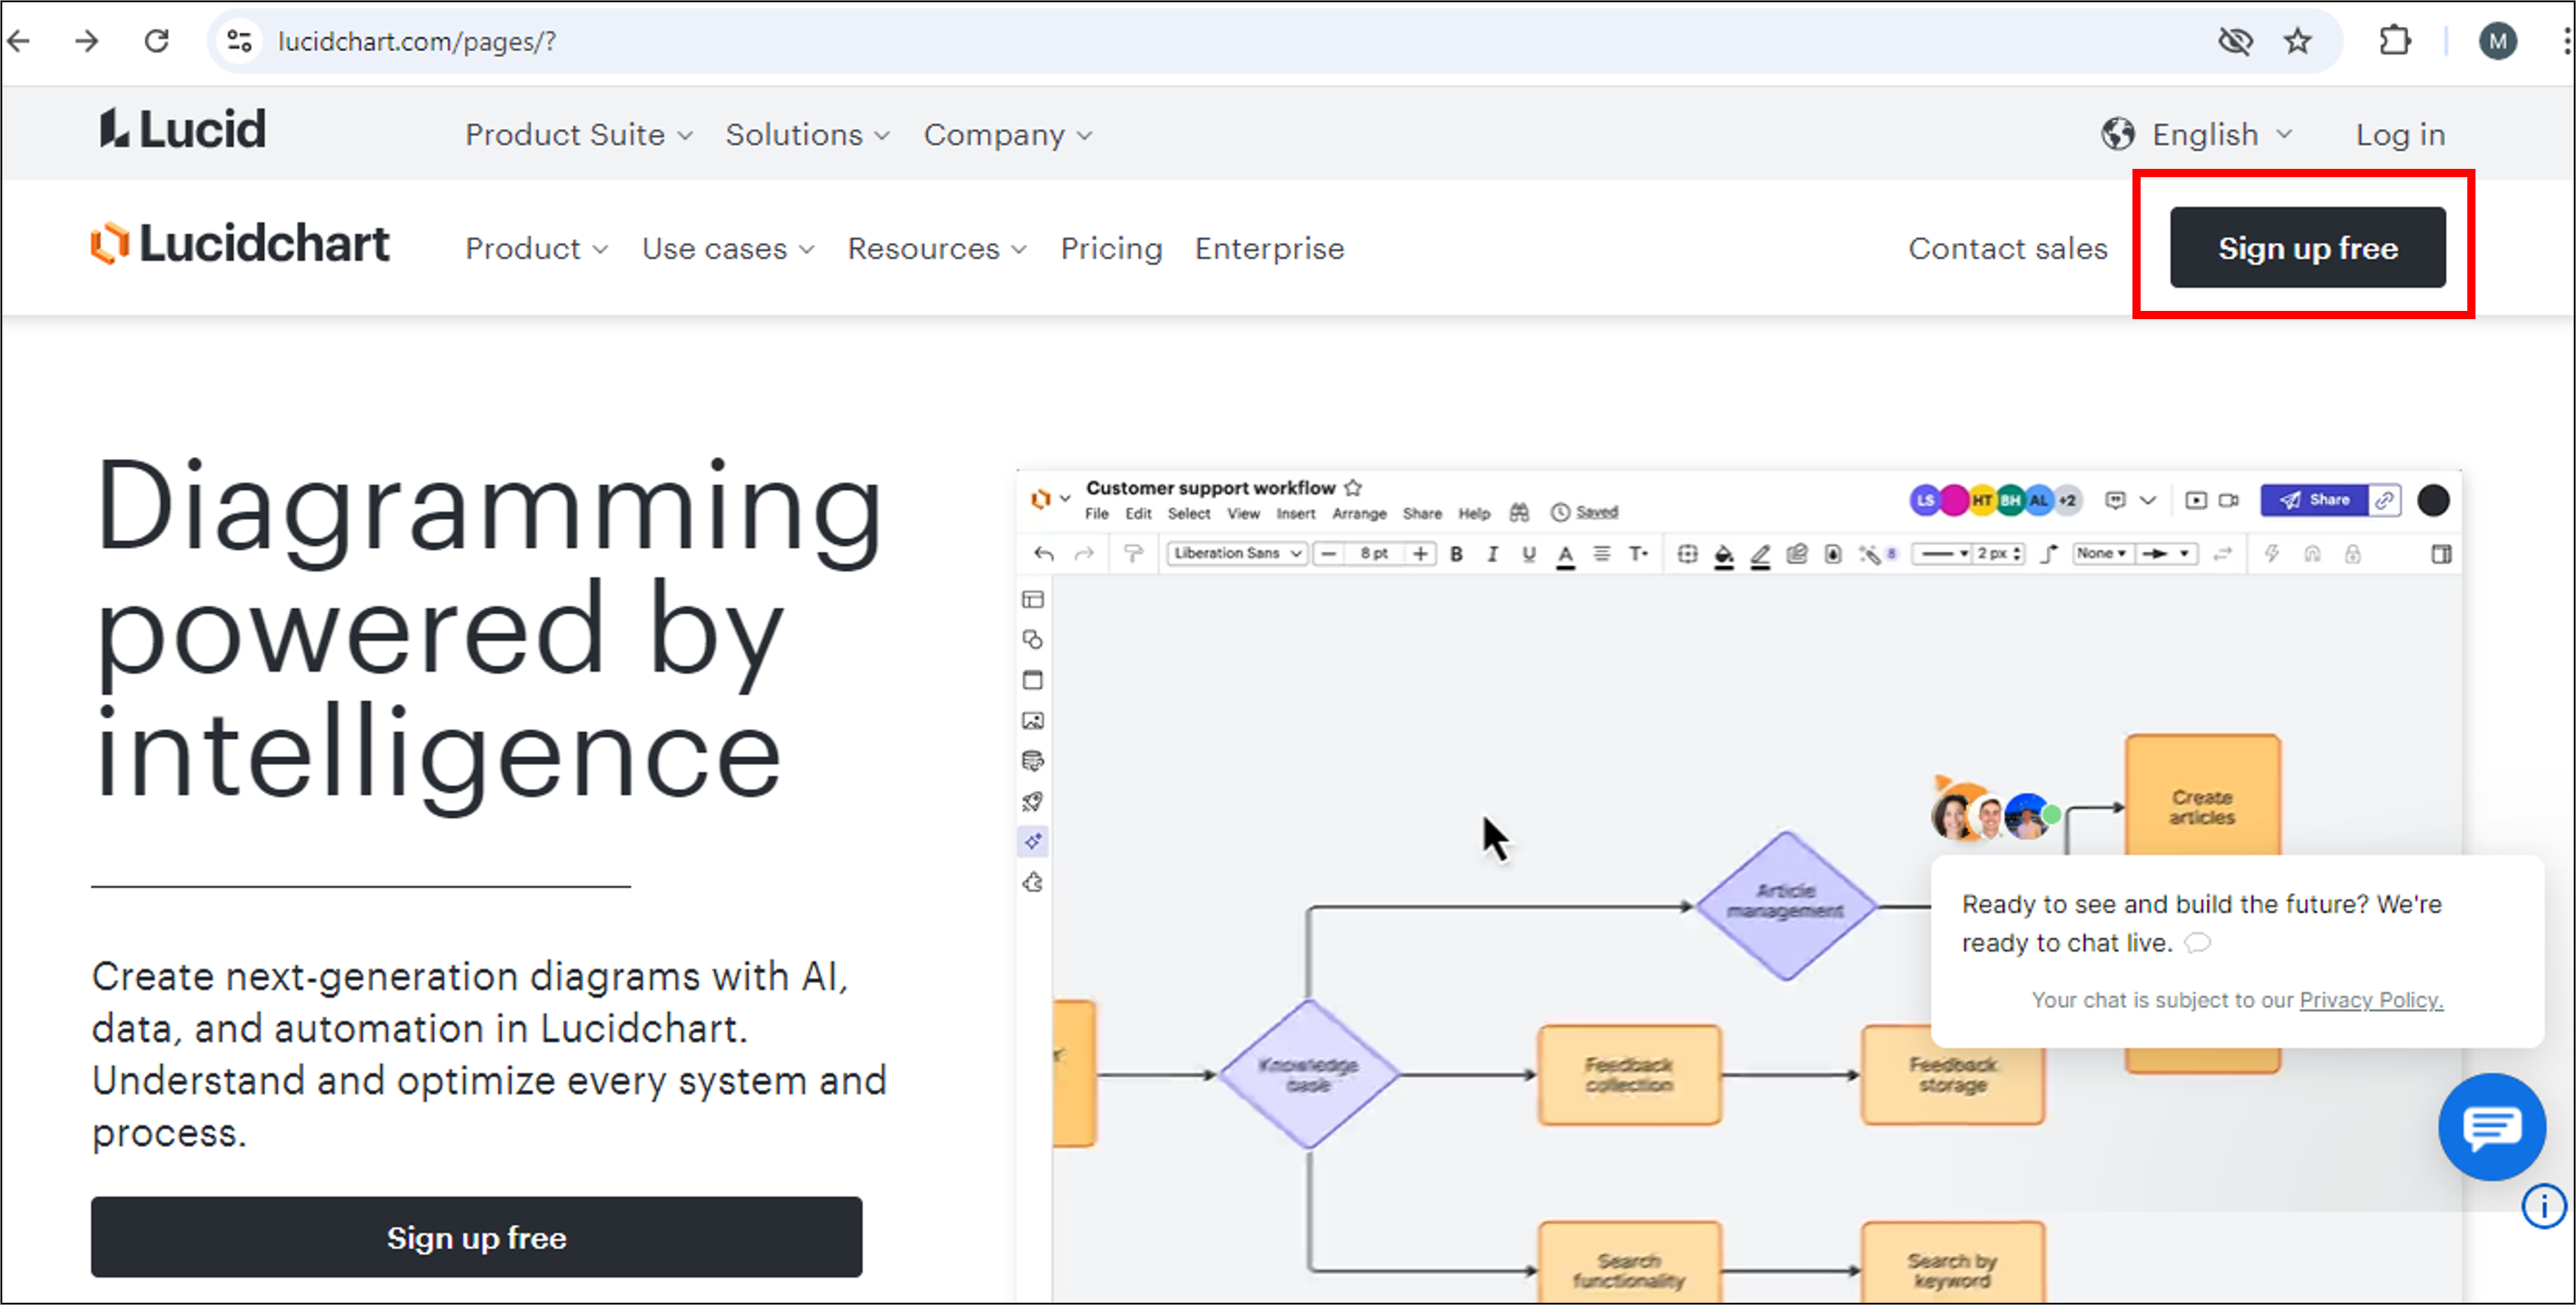This screenshot has width=2576, height=1305.
Task: Open the Enterprise menu item
Action: tap(1269, 249)
